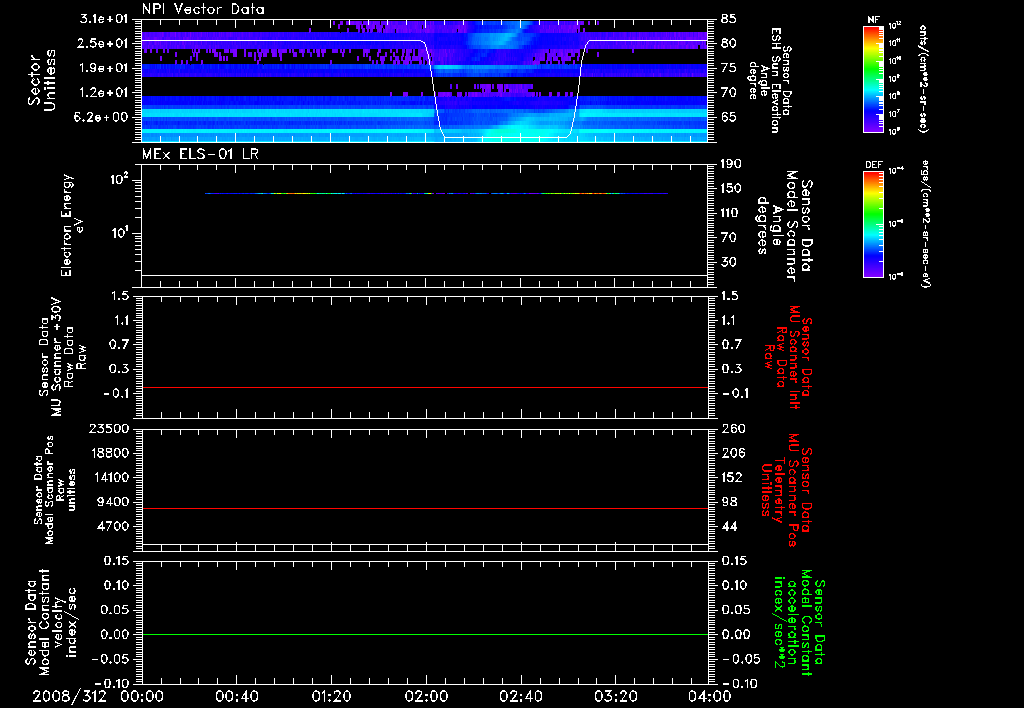Click the '01:20' time axis label

point(331,696)
